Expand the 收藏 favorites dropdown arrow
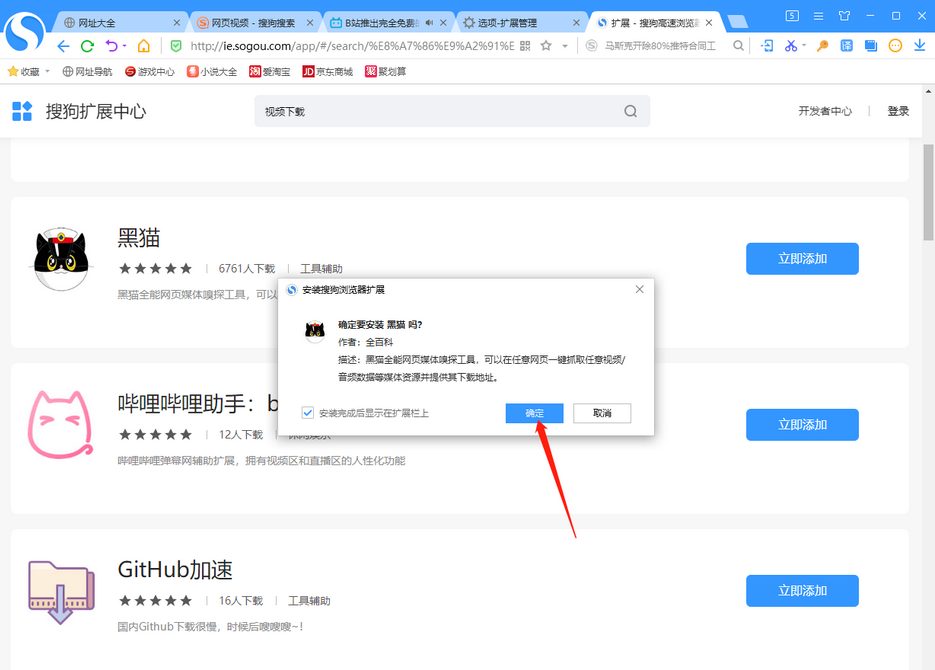Image resolution: width=935 pixels, height=670 pixels. pos(47,72)
